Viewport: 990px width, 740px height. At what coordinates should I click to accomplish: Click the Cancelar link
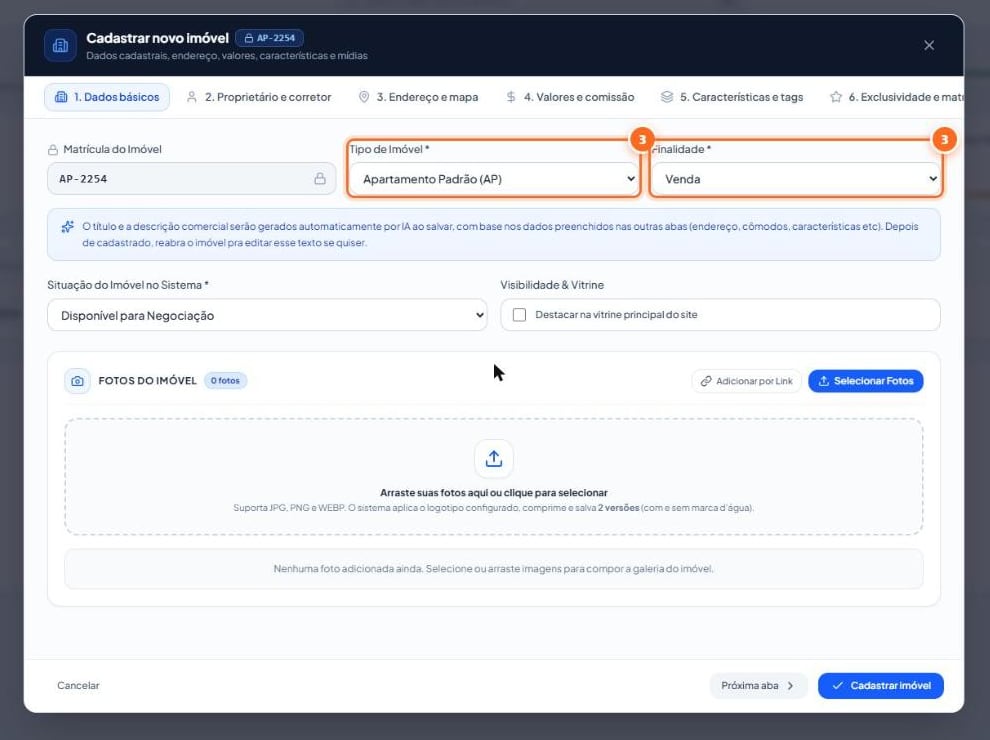coord(78,686)
